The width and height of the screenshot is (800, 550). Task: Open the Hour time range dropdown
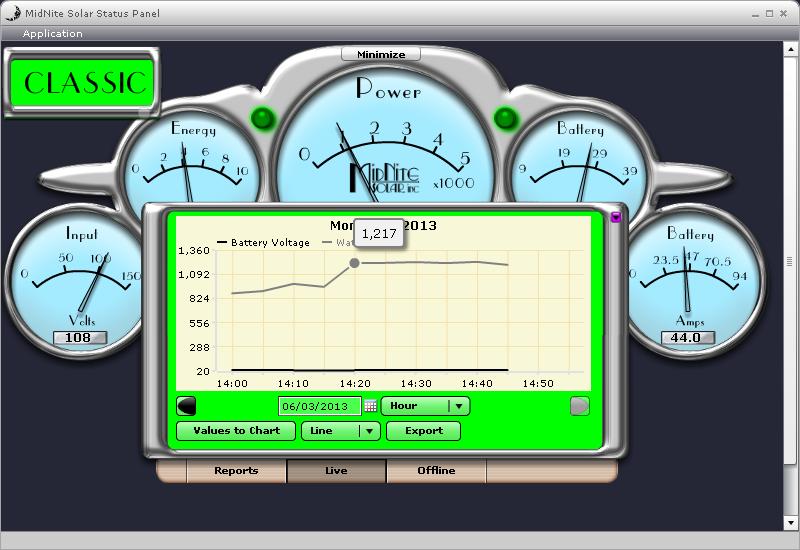tap(425, 406)
